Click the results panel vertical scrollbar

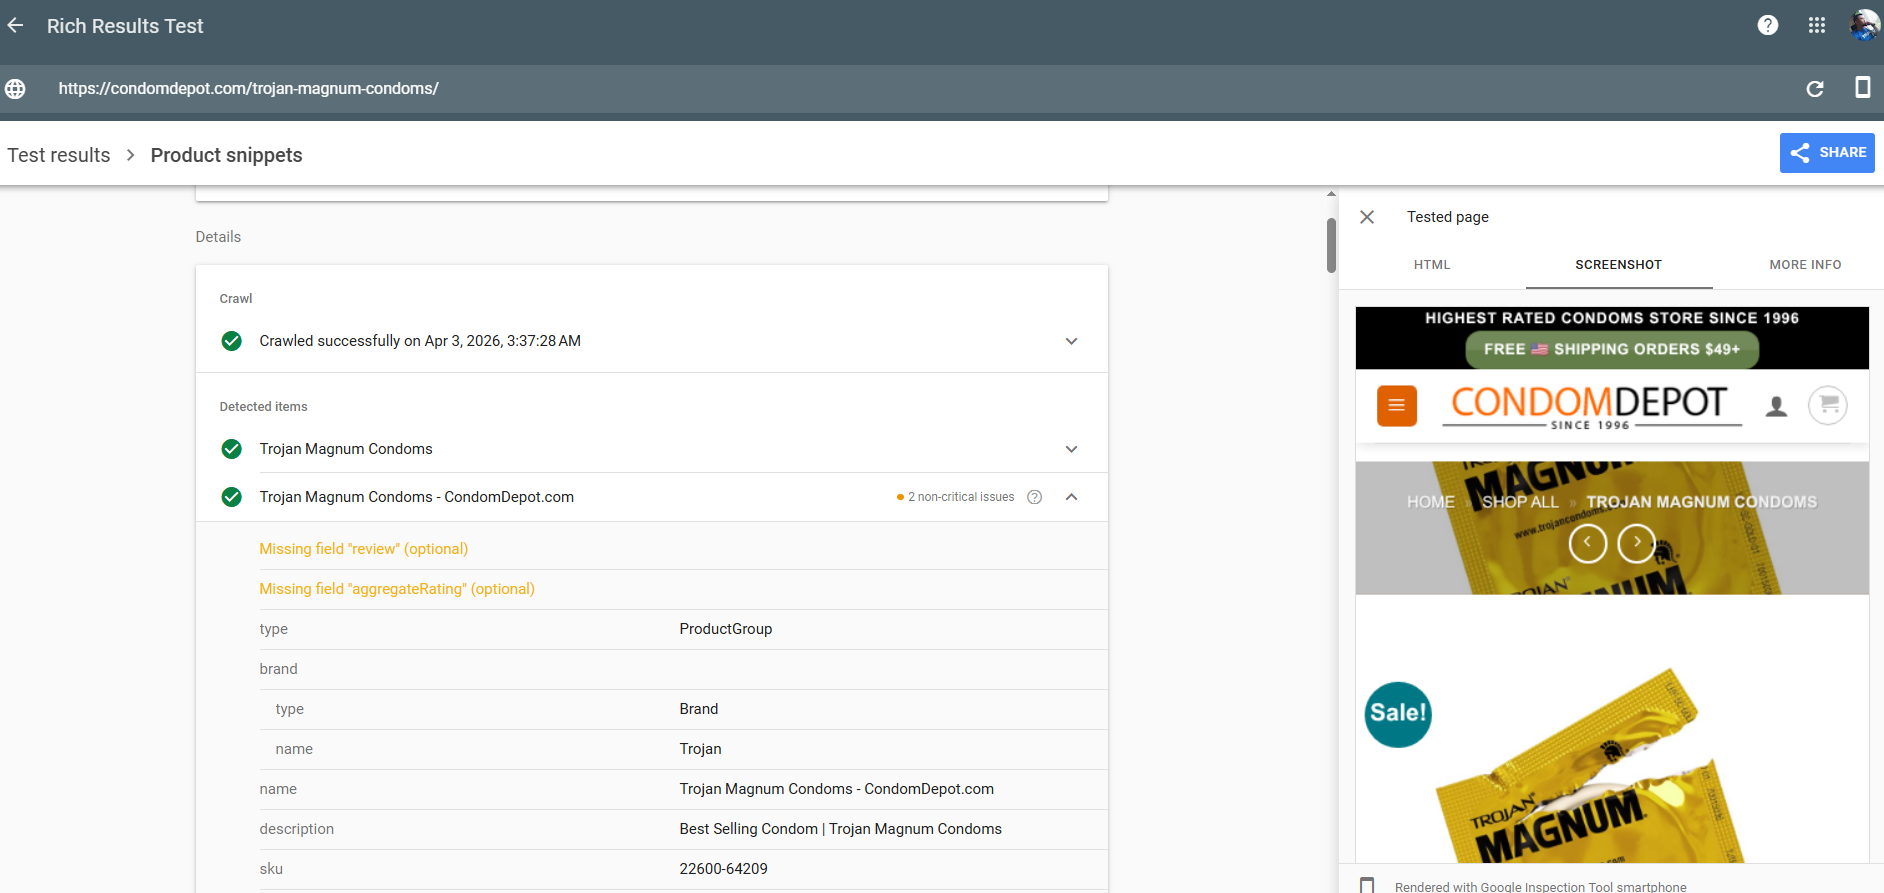click(x=1331, y=245)
